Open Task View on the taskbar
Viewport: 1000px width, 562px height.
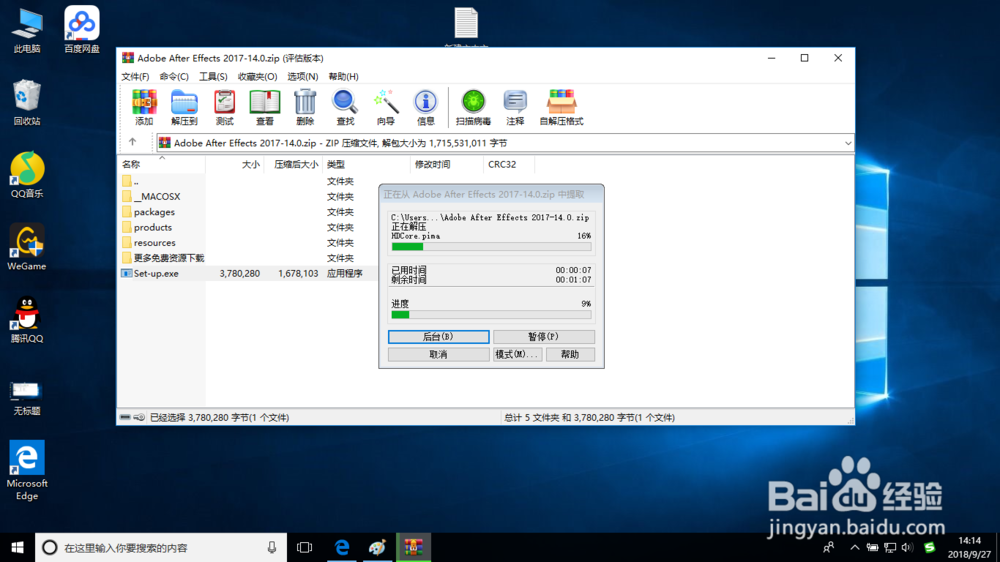pos(305,547)
